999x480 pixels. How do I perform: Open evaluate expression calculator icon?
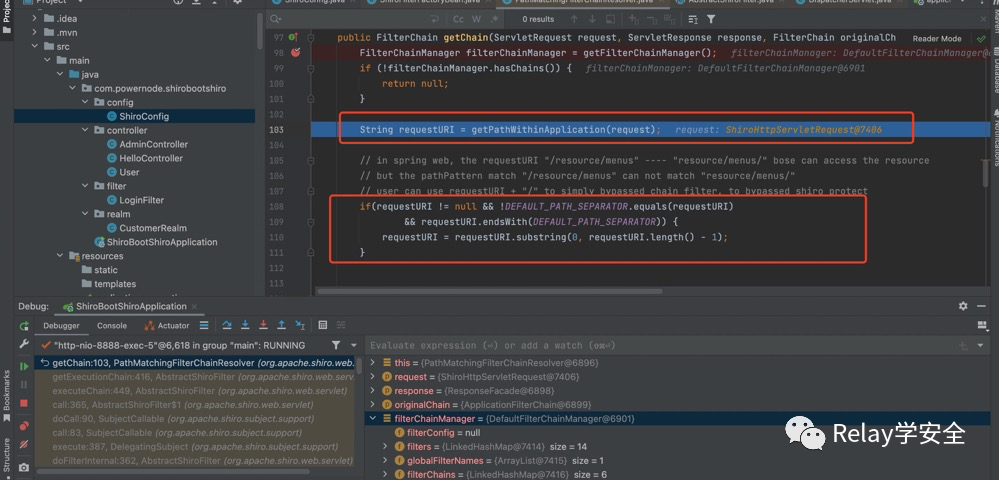322,325
